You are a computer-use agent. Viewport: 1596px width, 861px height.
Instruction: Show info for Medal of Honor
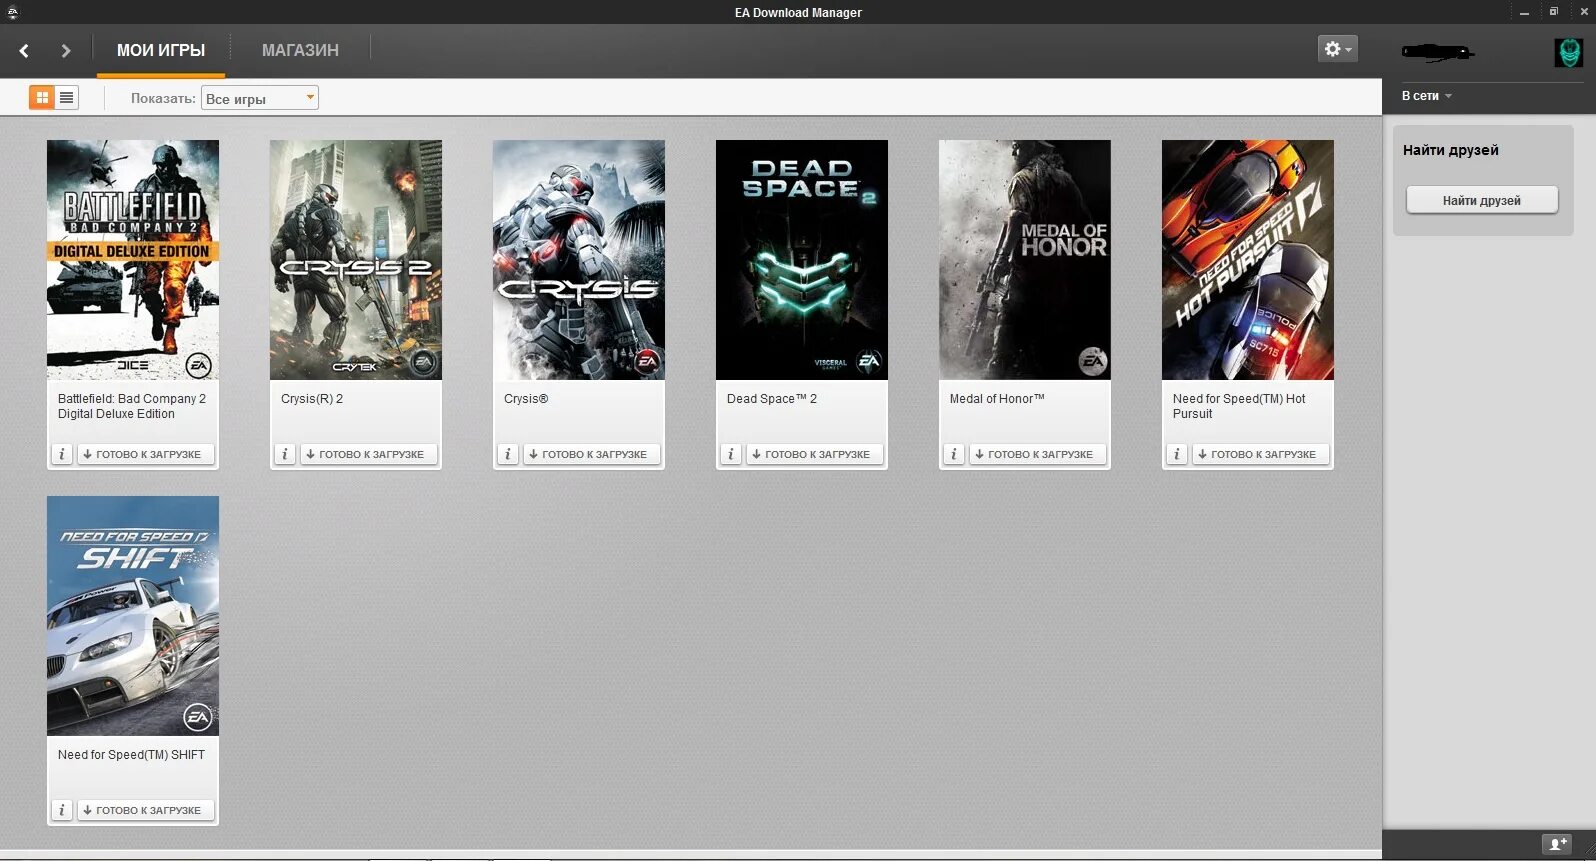pyautogui.click(x=954, y=454)
